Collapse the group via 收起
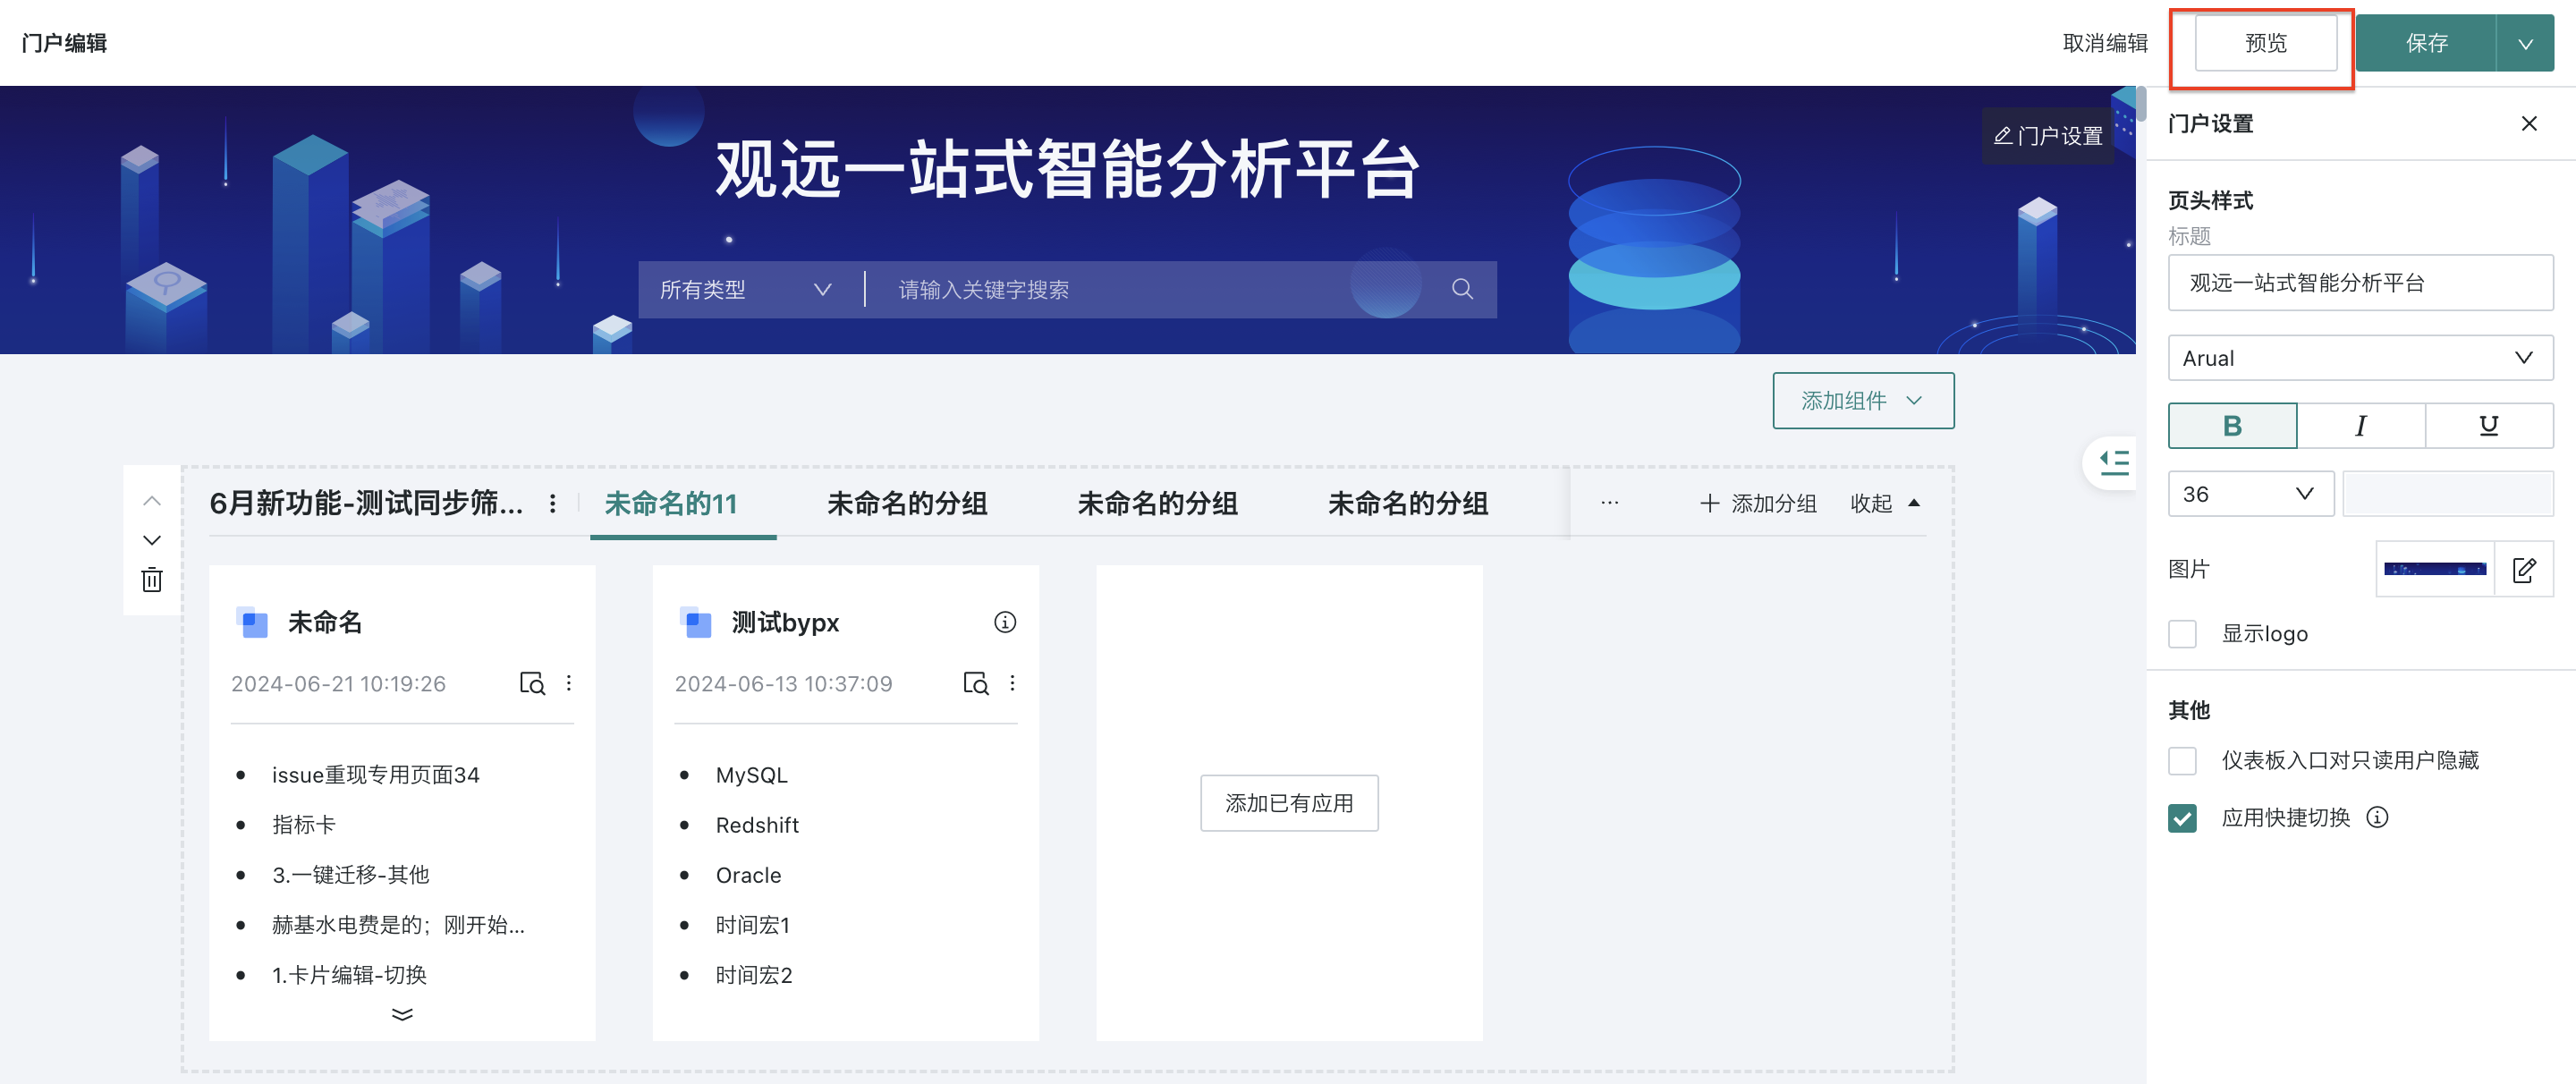This screenshot has height=1084, width=2576. pyautogui.click(x=1885, y=503)
